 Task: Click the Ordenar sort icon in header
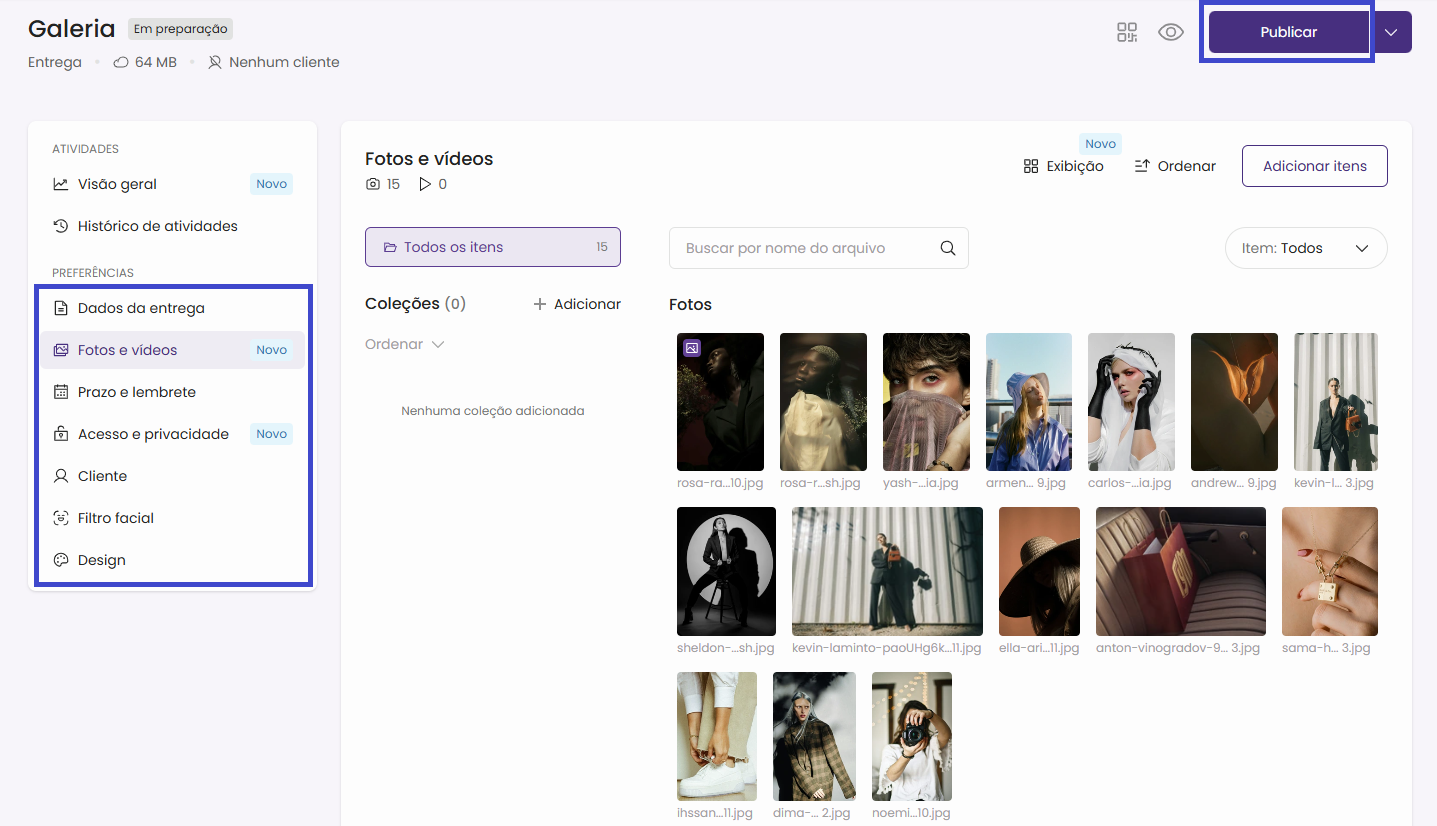1142,166
